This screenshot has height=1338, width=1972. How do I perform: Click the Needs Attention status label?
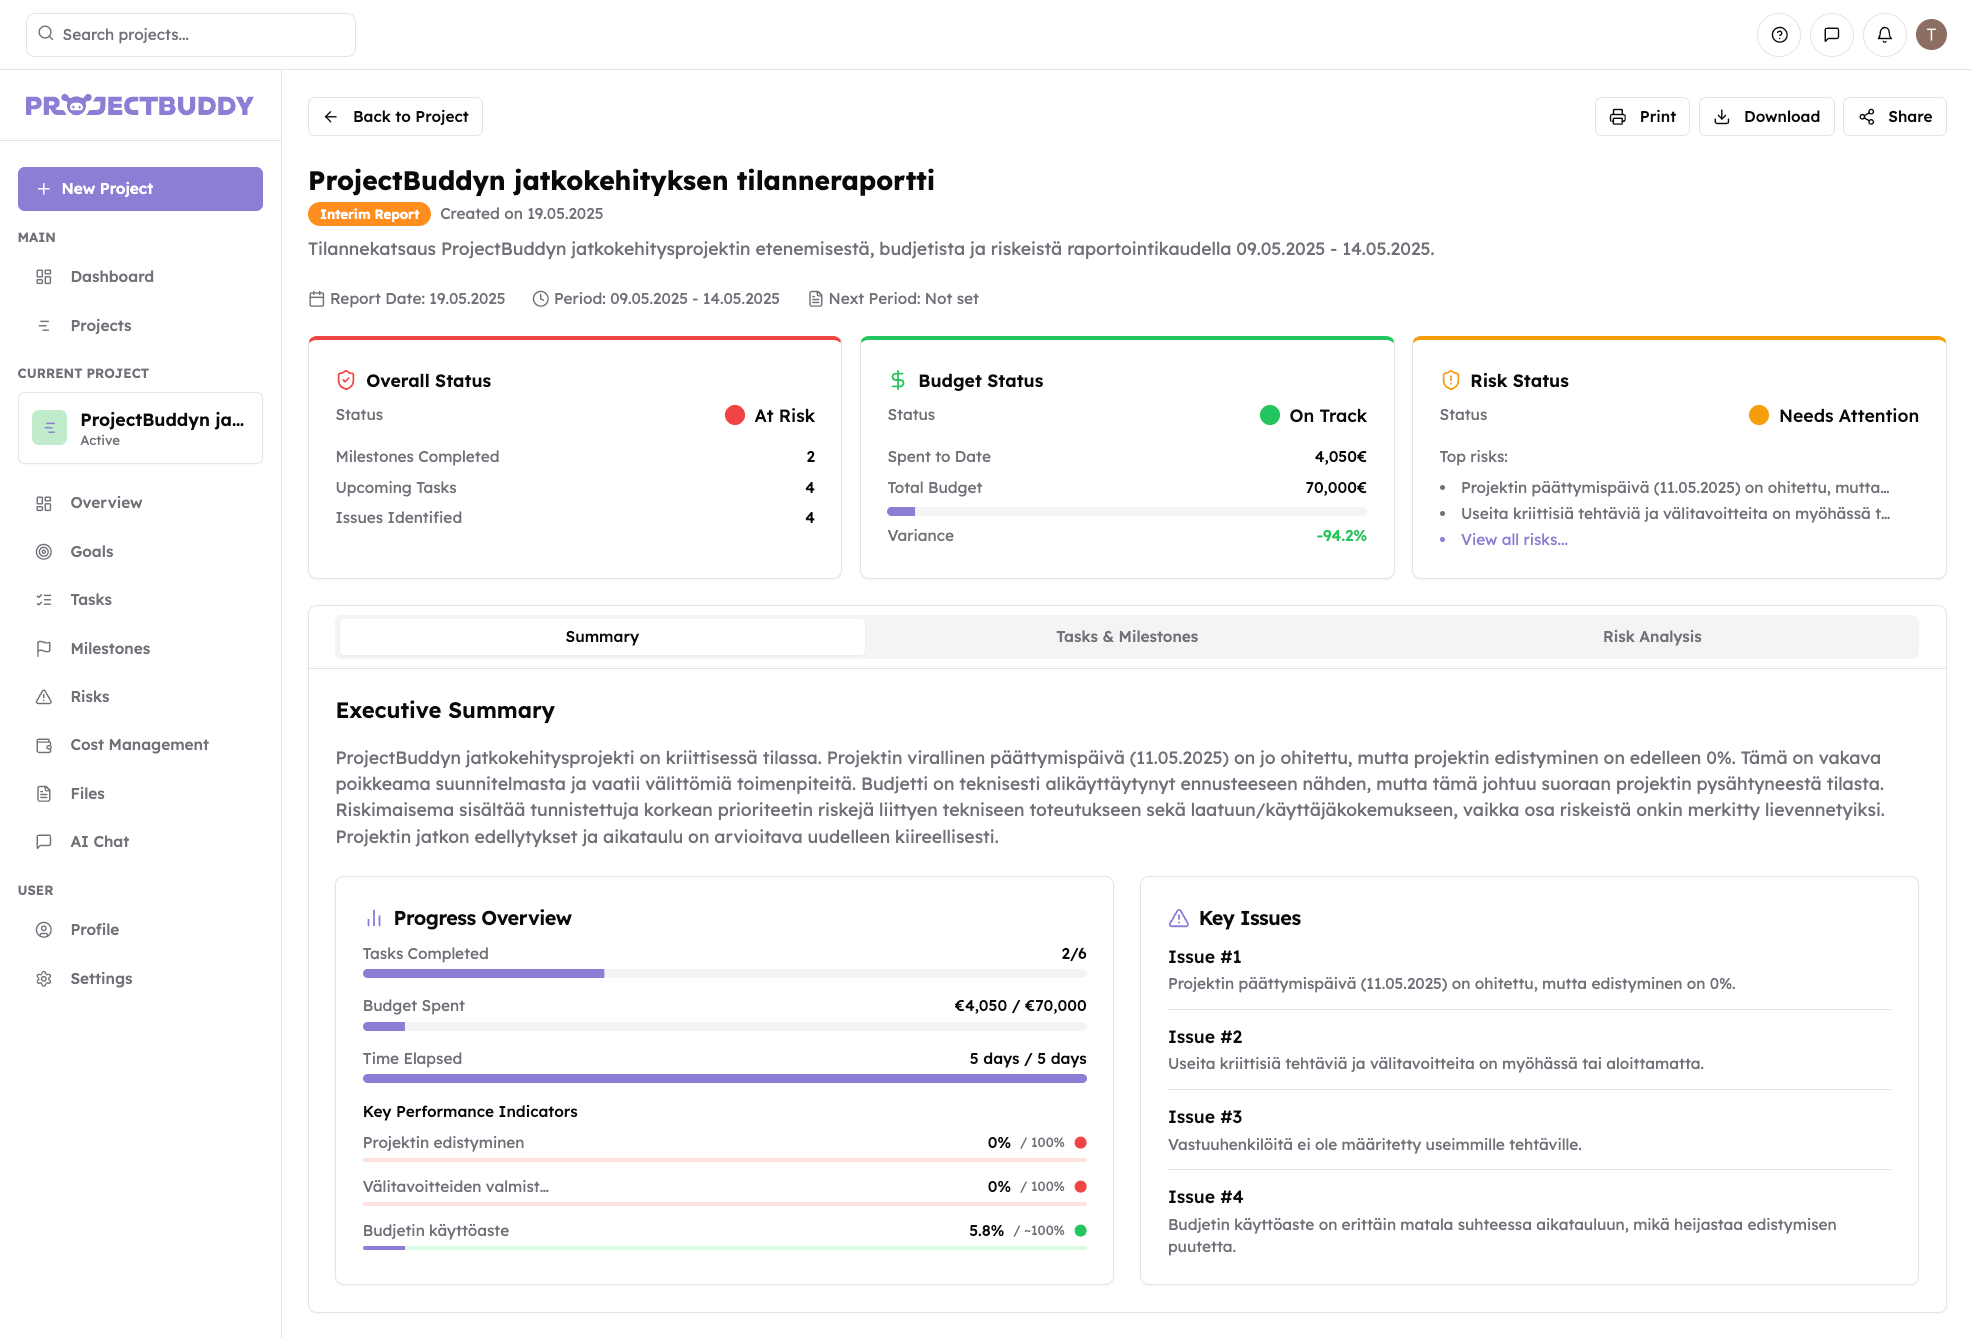(1848, 416)
